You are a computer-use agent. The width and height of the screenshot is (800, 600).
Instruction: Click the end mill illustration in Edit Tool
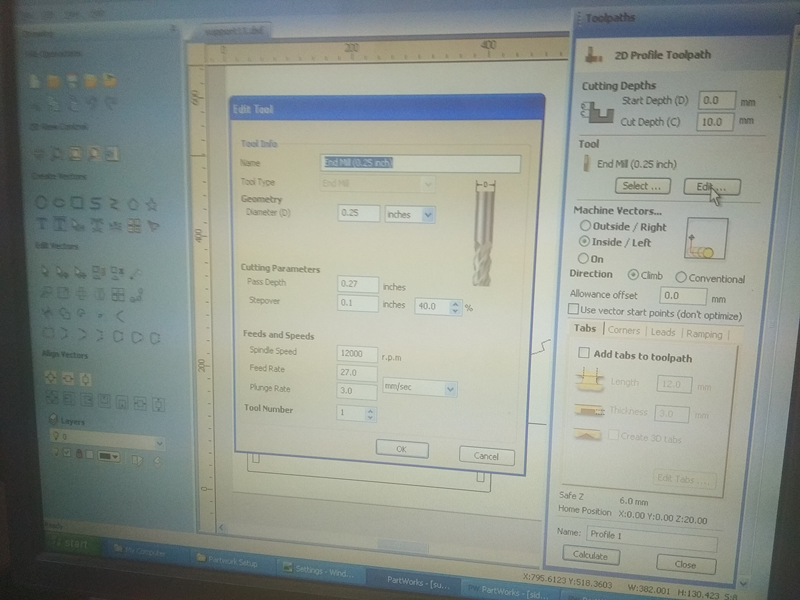(x=484, y=233)
